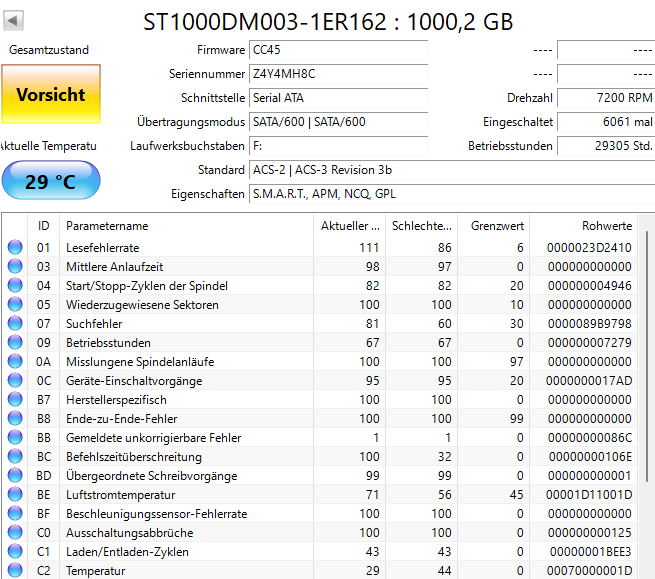Click the Firmware field showing CC45
655x579 pixels.
click(x=338, y=50)
